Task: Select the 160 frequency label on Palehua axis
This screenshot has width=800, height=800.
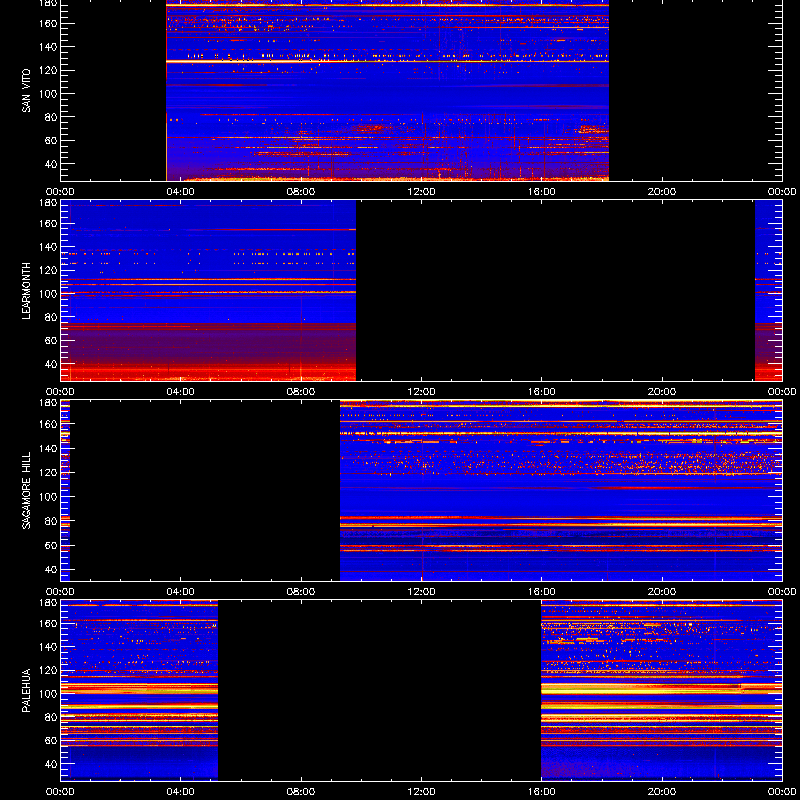Action: tap(49, 623)
